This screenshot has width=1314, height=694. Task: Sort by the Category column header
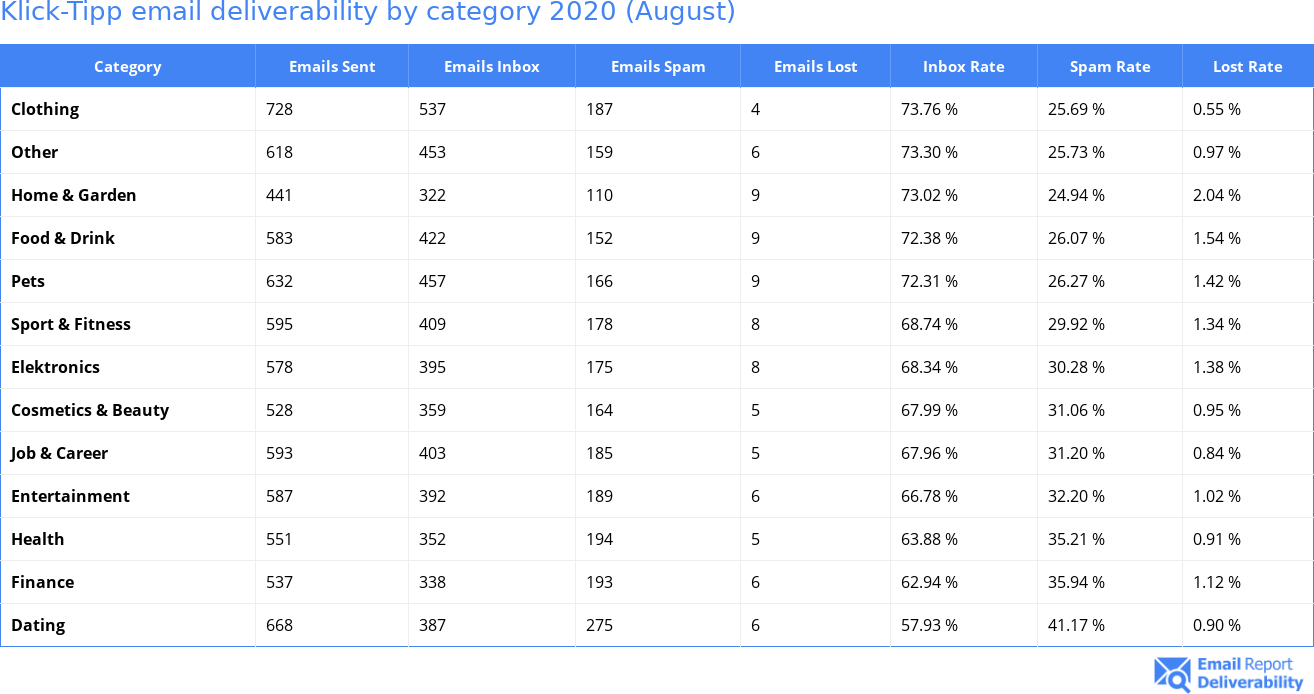point(127,67)
